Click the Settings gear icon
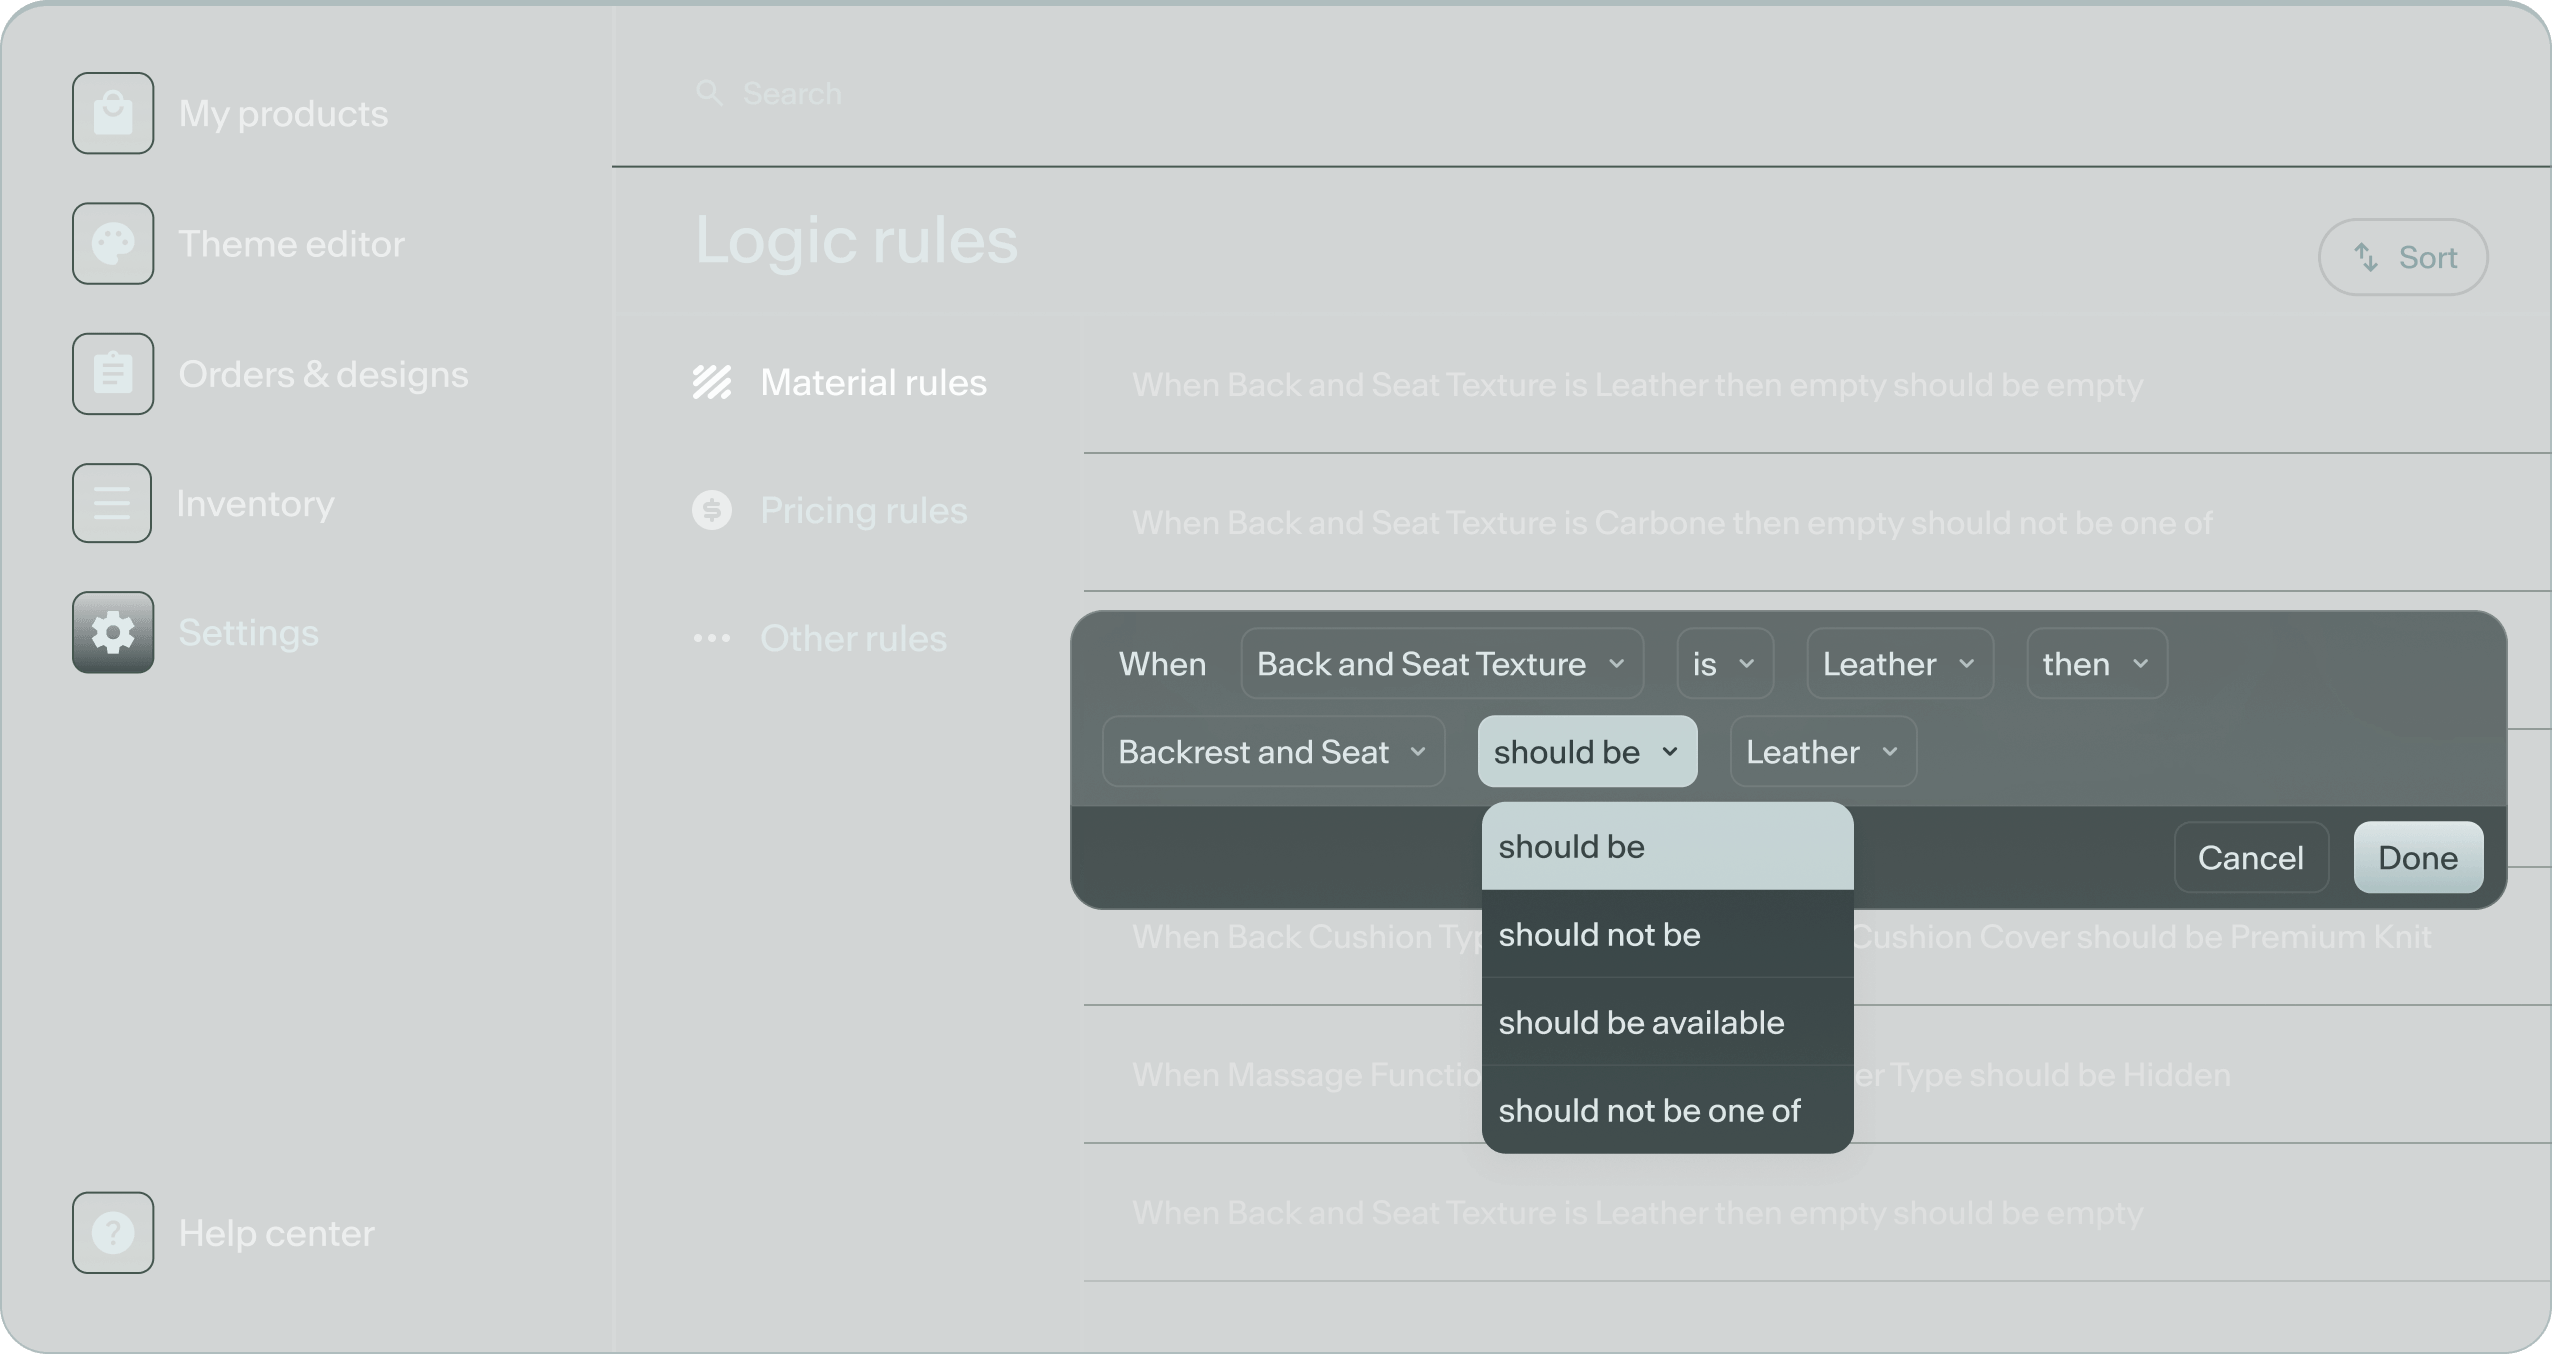This screenshot has height=1354, width=2552. coord(113,633)
